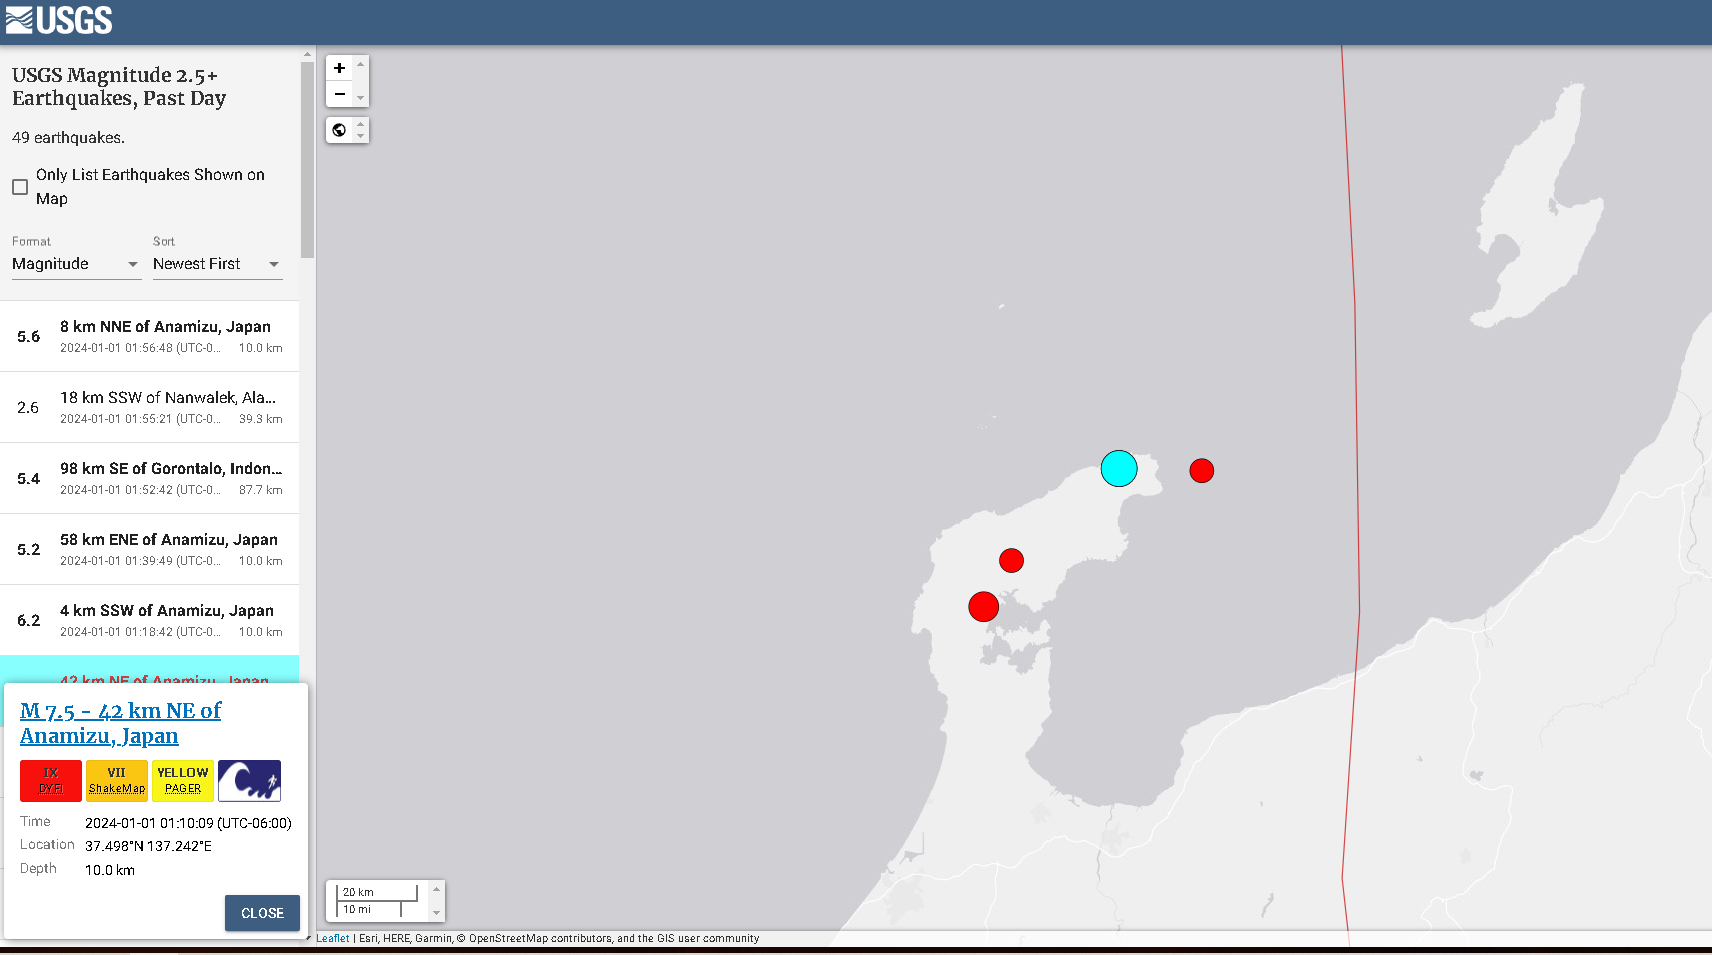Open the Sort Newest First dropdown
The image size is (1712, 955).
click(217, 264)
